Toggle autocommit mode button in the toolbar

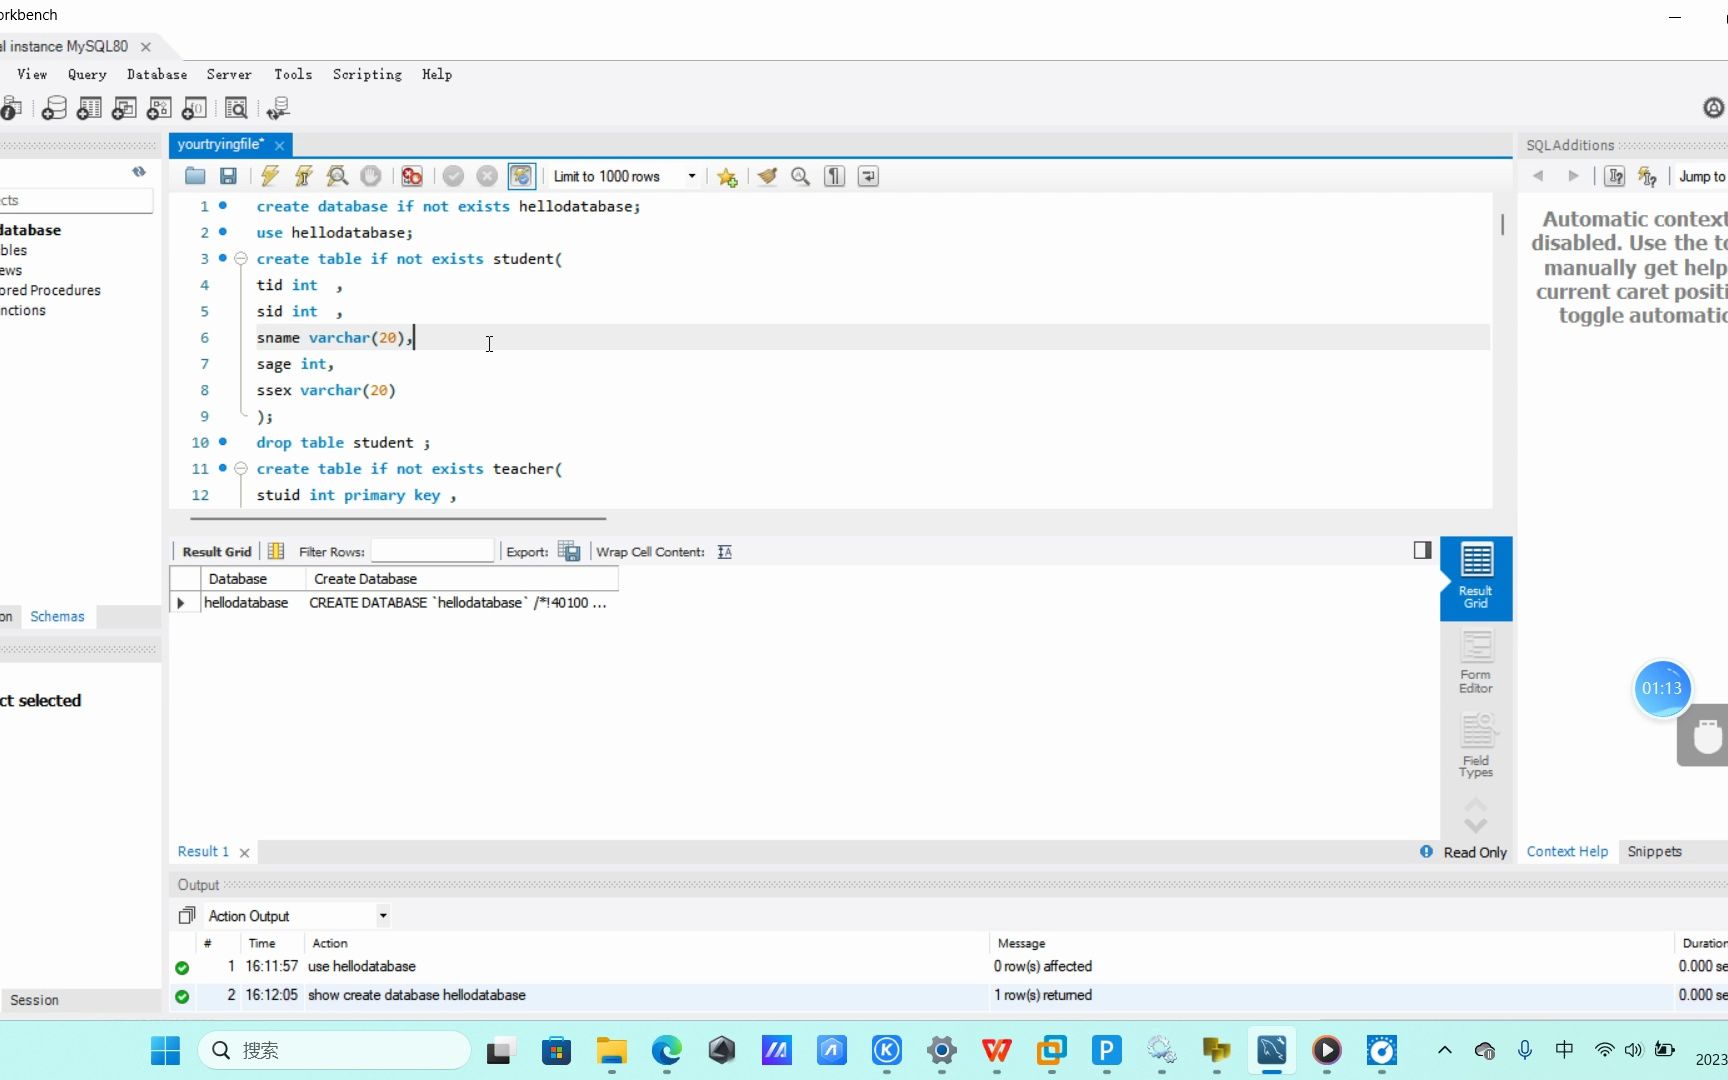(x=521, y=176)
